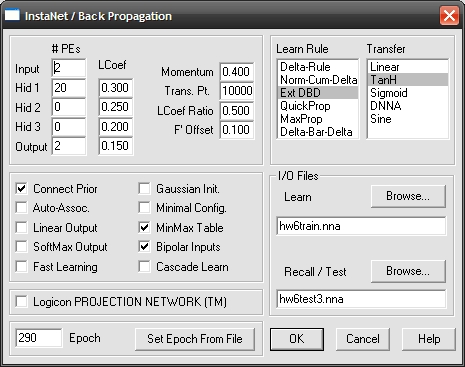
Task: Select QuickProp in Learn Rule list
Action: [318, 106]
